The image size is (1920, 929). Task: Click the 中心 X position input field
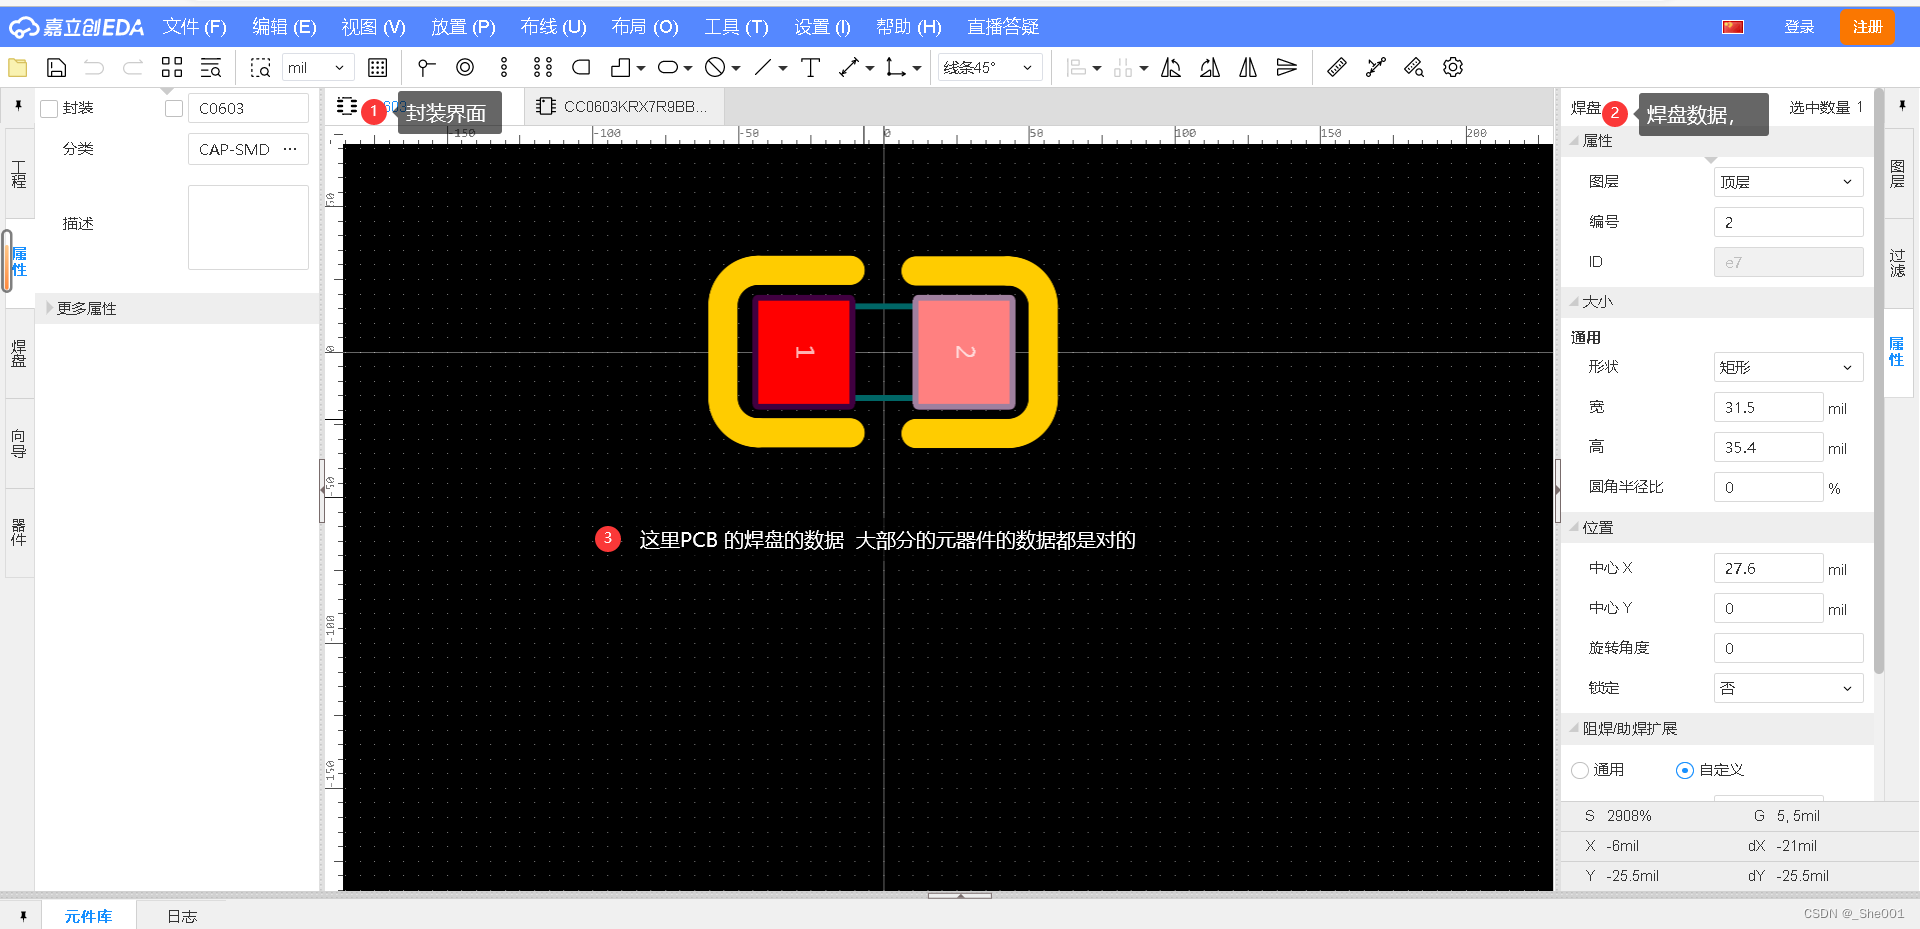[1767, 568]
